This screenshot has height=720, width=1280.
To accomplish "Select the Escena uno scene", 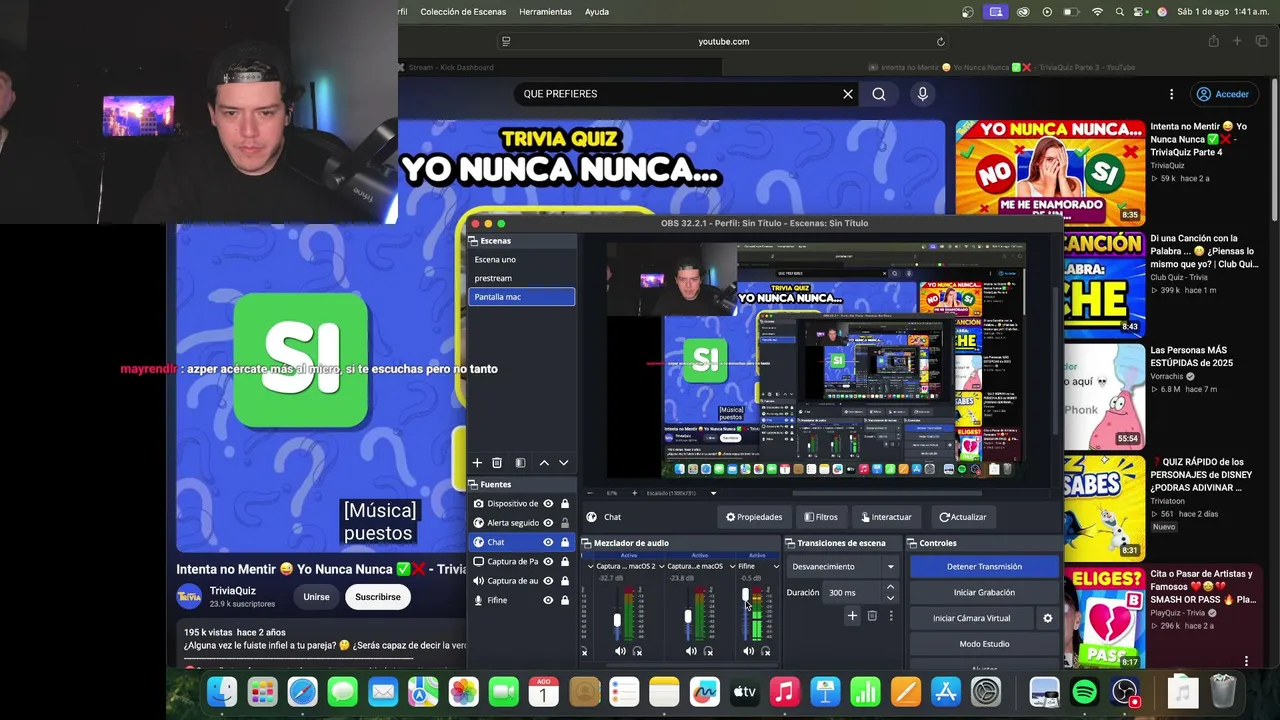I will coord(521,259).
